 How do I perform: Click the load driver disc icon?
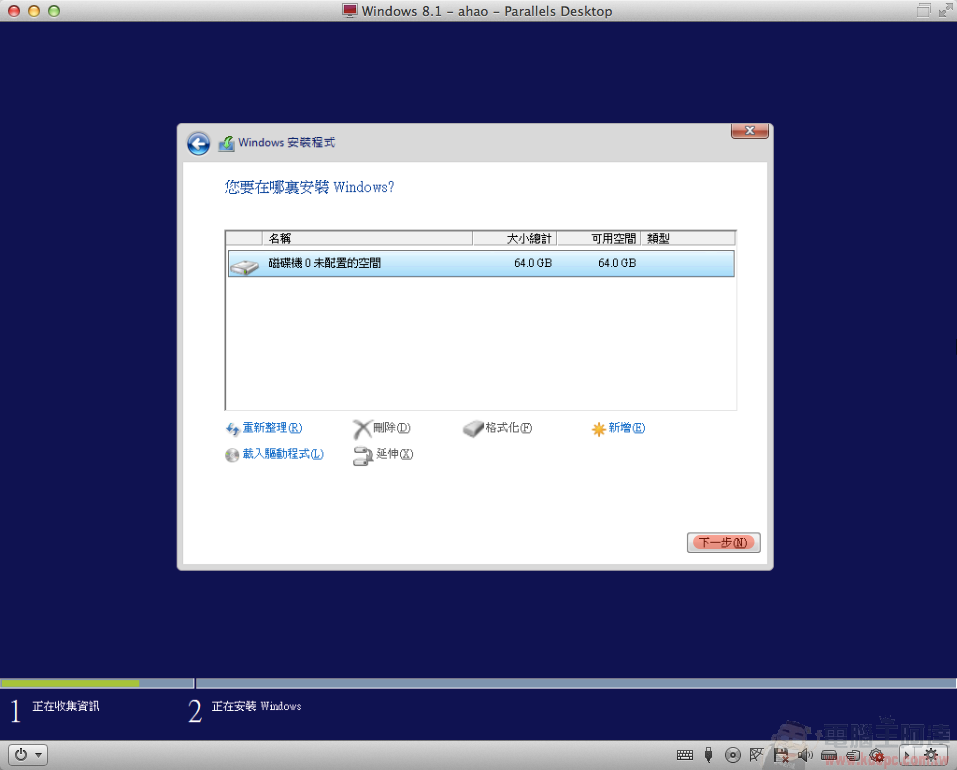click(232, 455)
